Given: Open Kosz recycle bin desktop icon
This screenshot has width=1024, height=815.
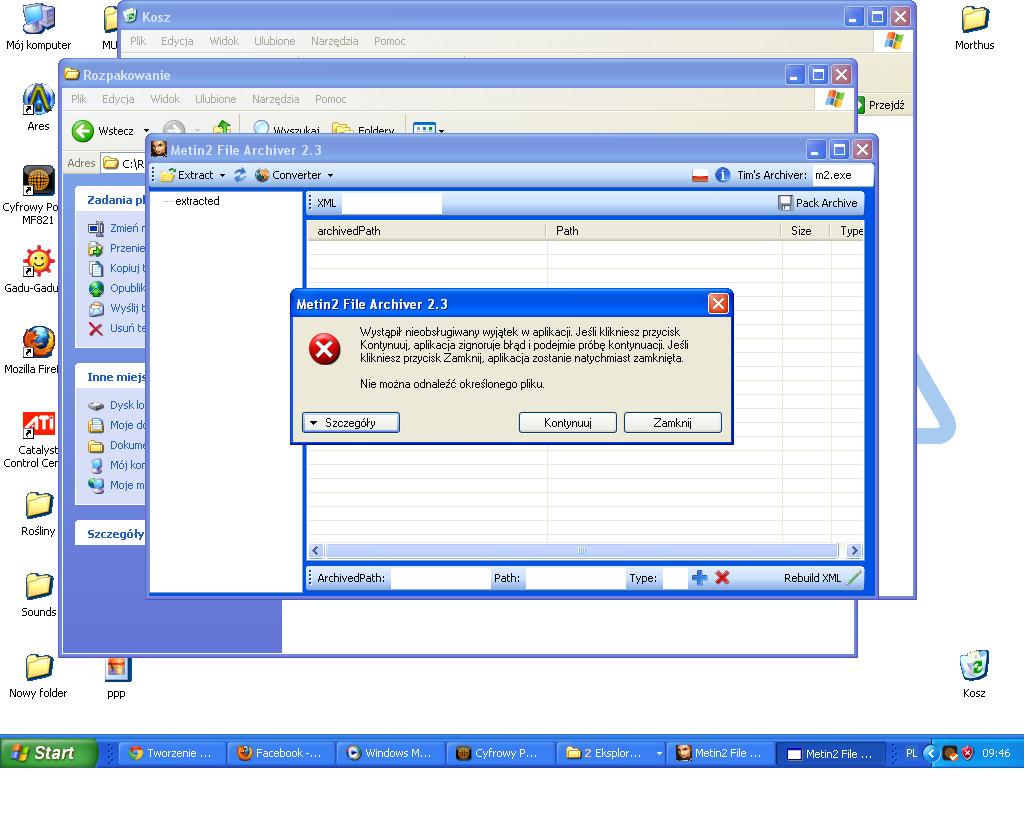Looking at the screenshot, I should (974, 675).
